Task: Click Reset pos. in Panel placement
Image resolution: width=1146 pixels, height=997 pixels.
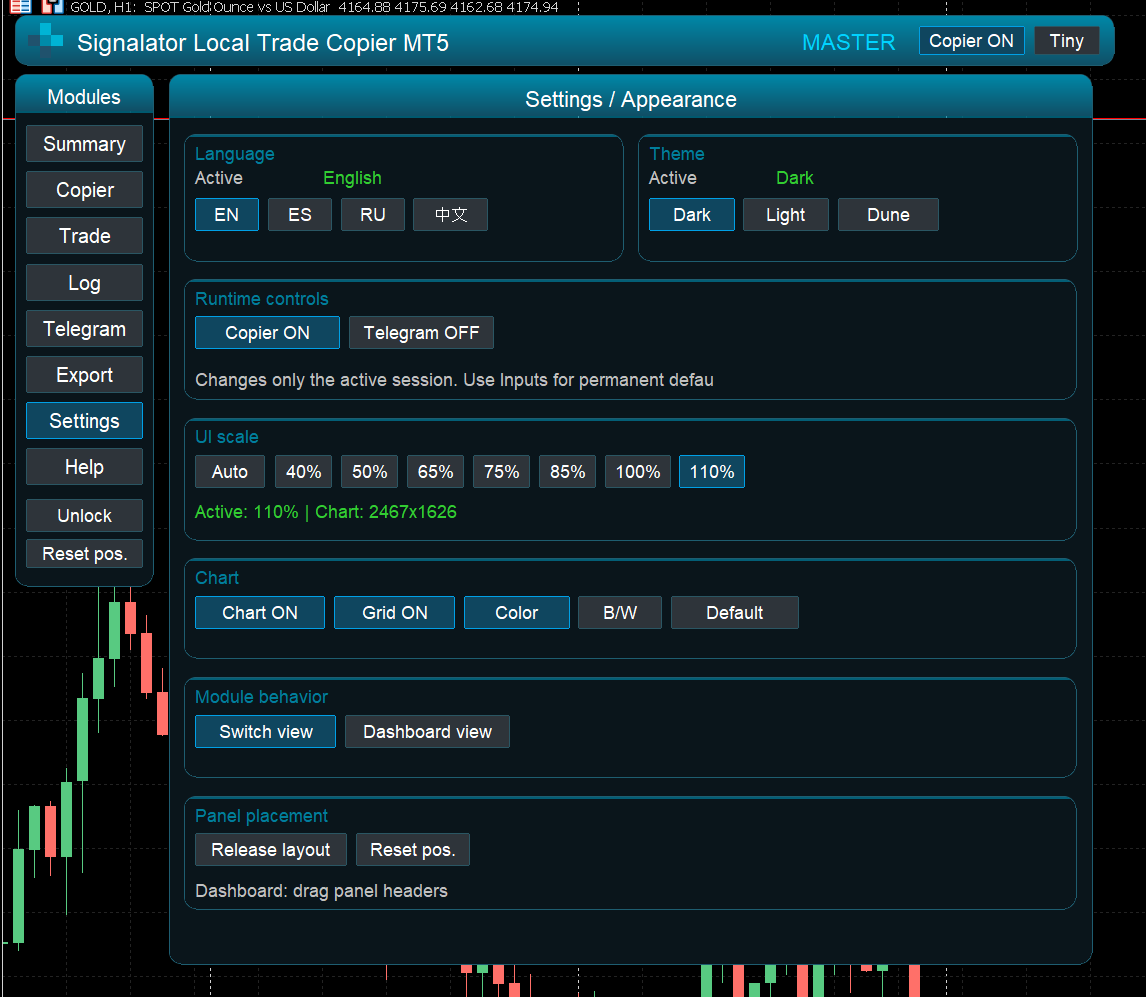Action: point(412,849)
